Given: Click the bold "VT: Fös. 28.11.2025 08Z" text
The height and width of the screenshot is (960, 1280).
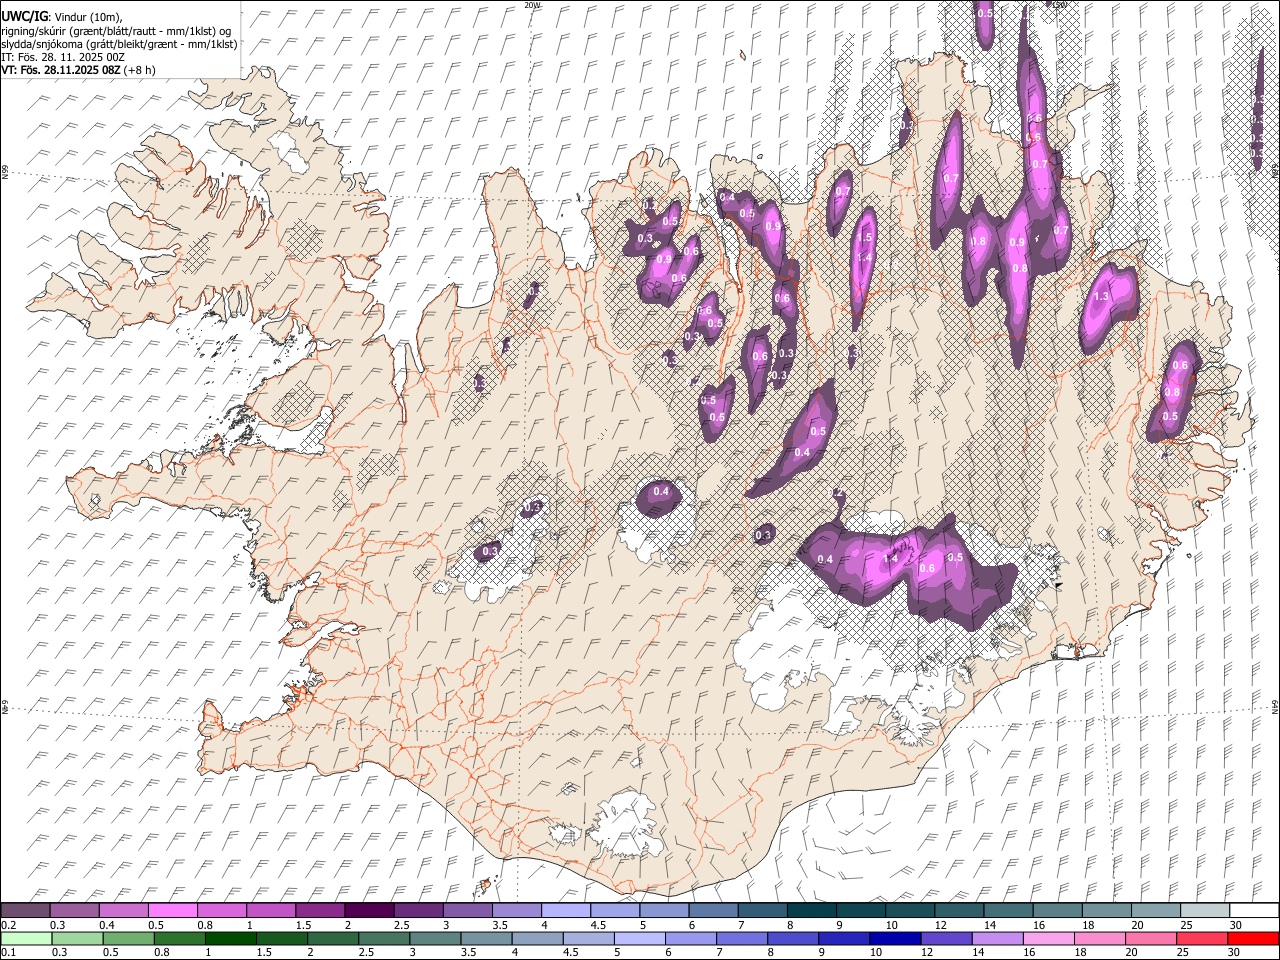Looking at the screenshot, I should coord(60,70).
